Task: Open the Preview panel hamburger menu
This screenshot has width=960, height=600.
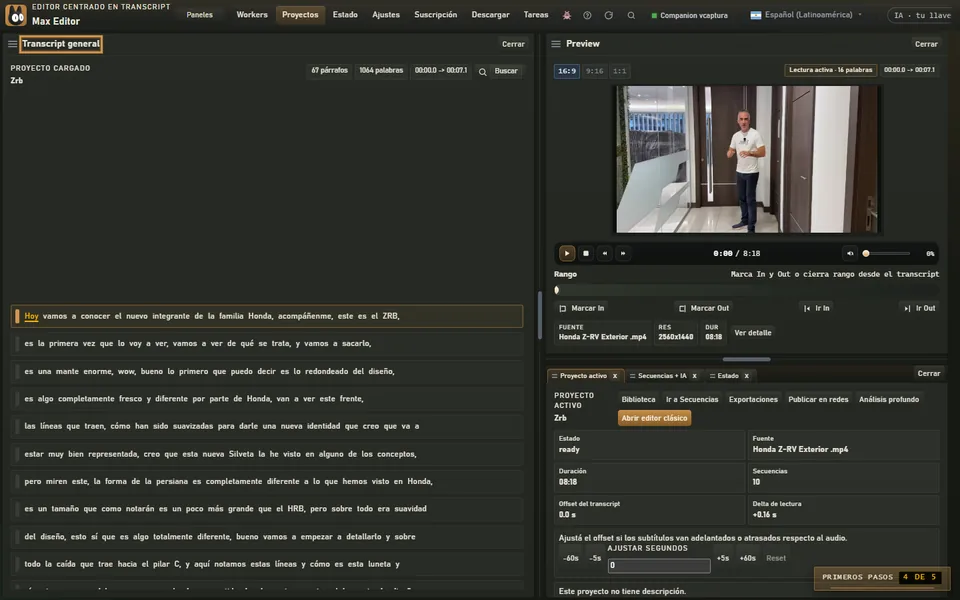Action: (556, 44)
